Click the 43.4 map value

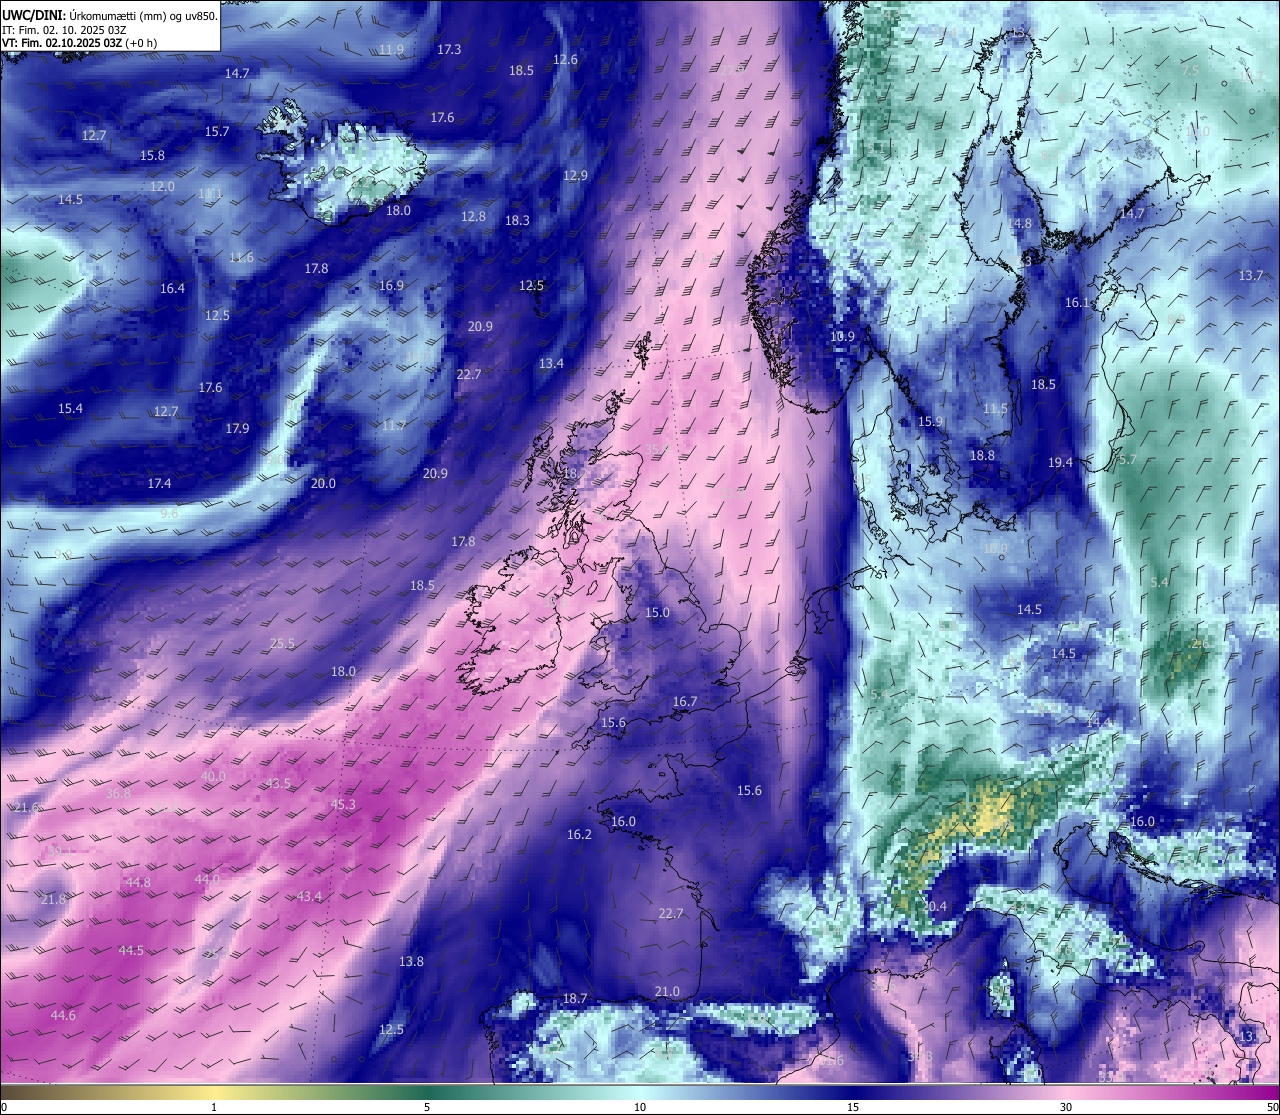[x=309, y=896]
